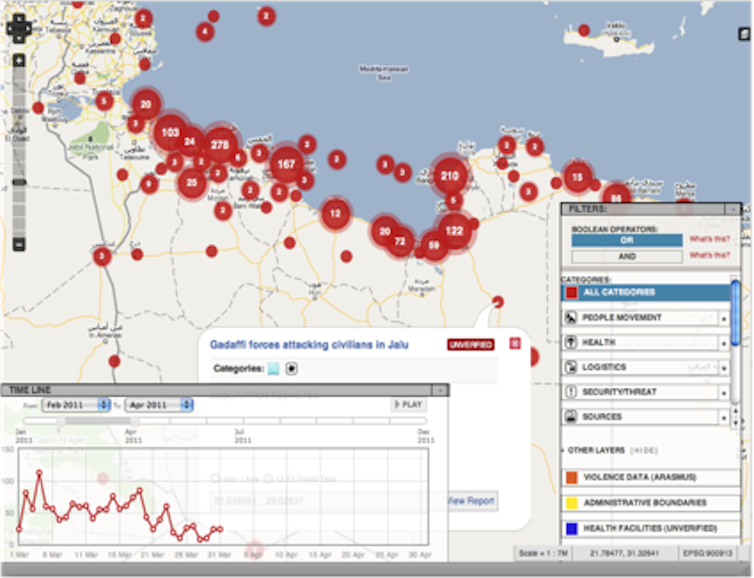This screenshot has height=578, width=754.
Task: Click the SOURCES category icon
Action: (570, 417)
